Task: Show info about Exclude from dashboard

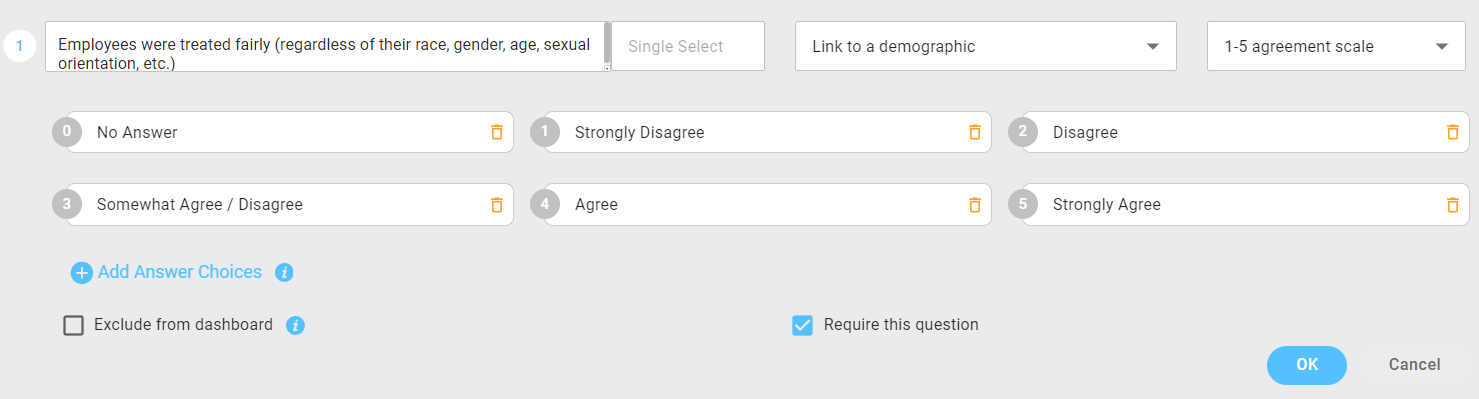Action: [295, 325]
